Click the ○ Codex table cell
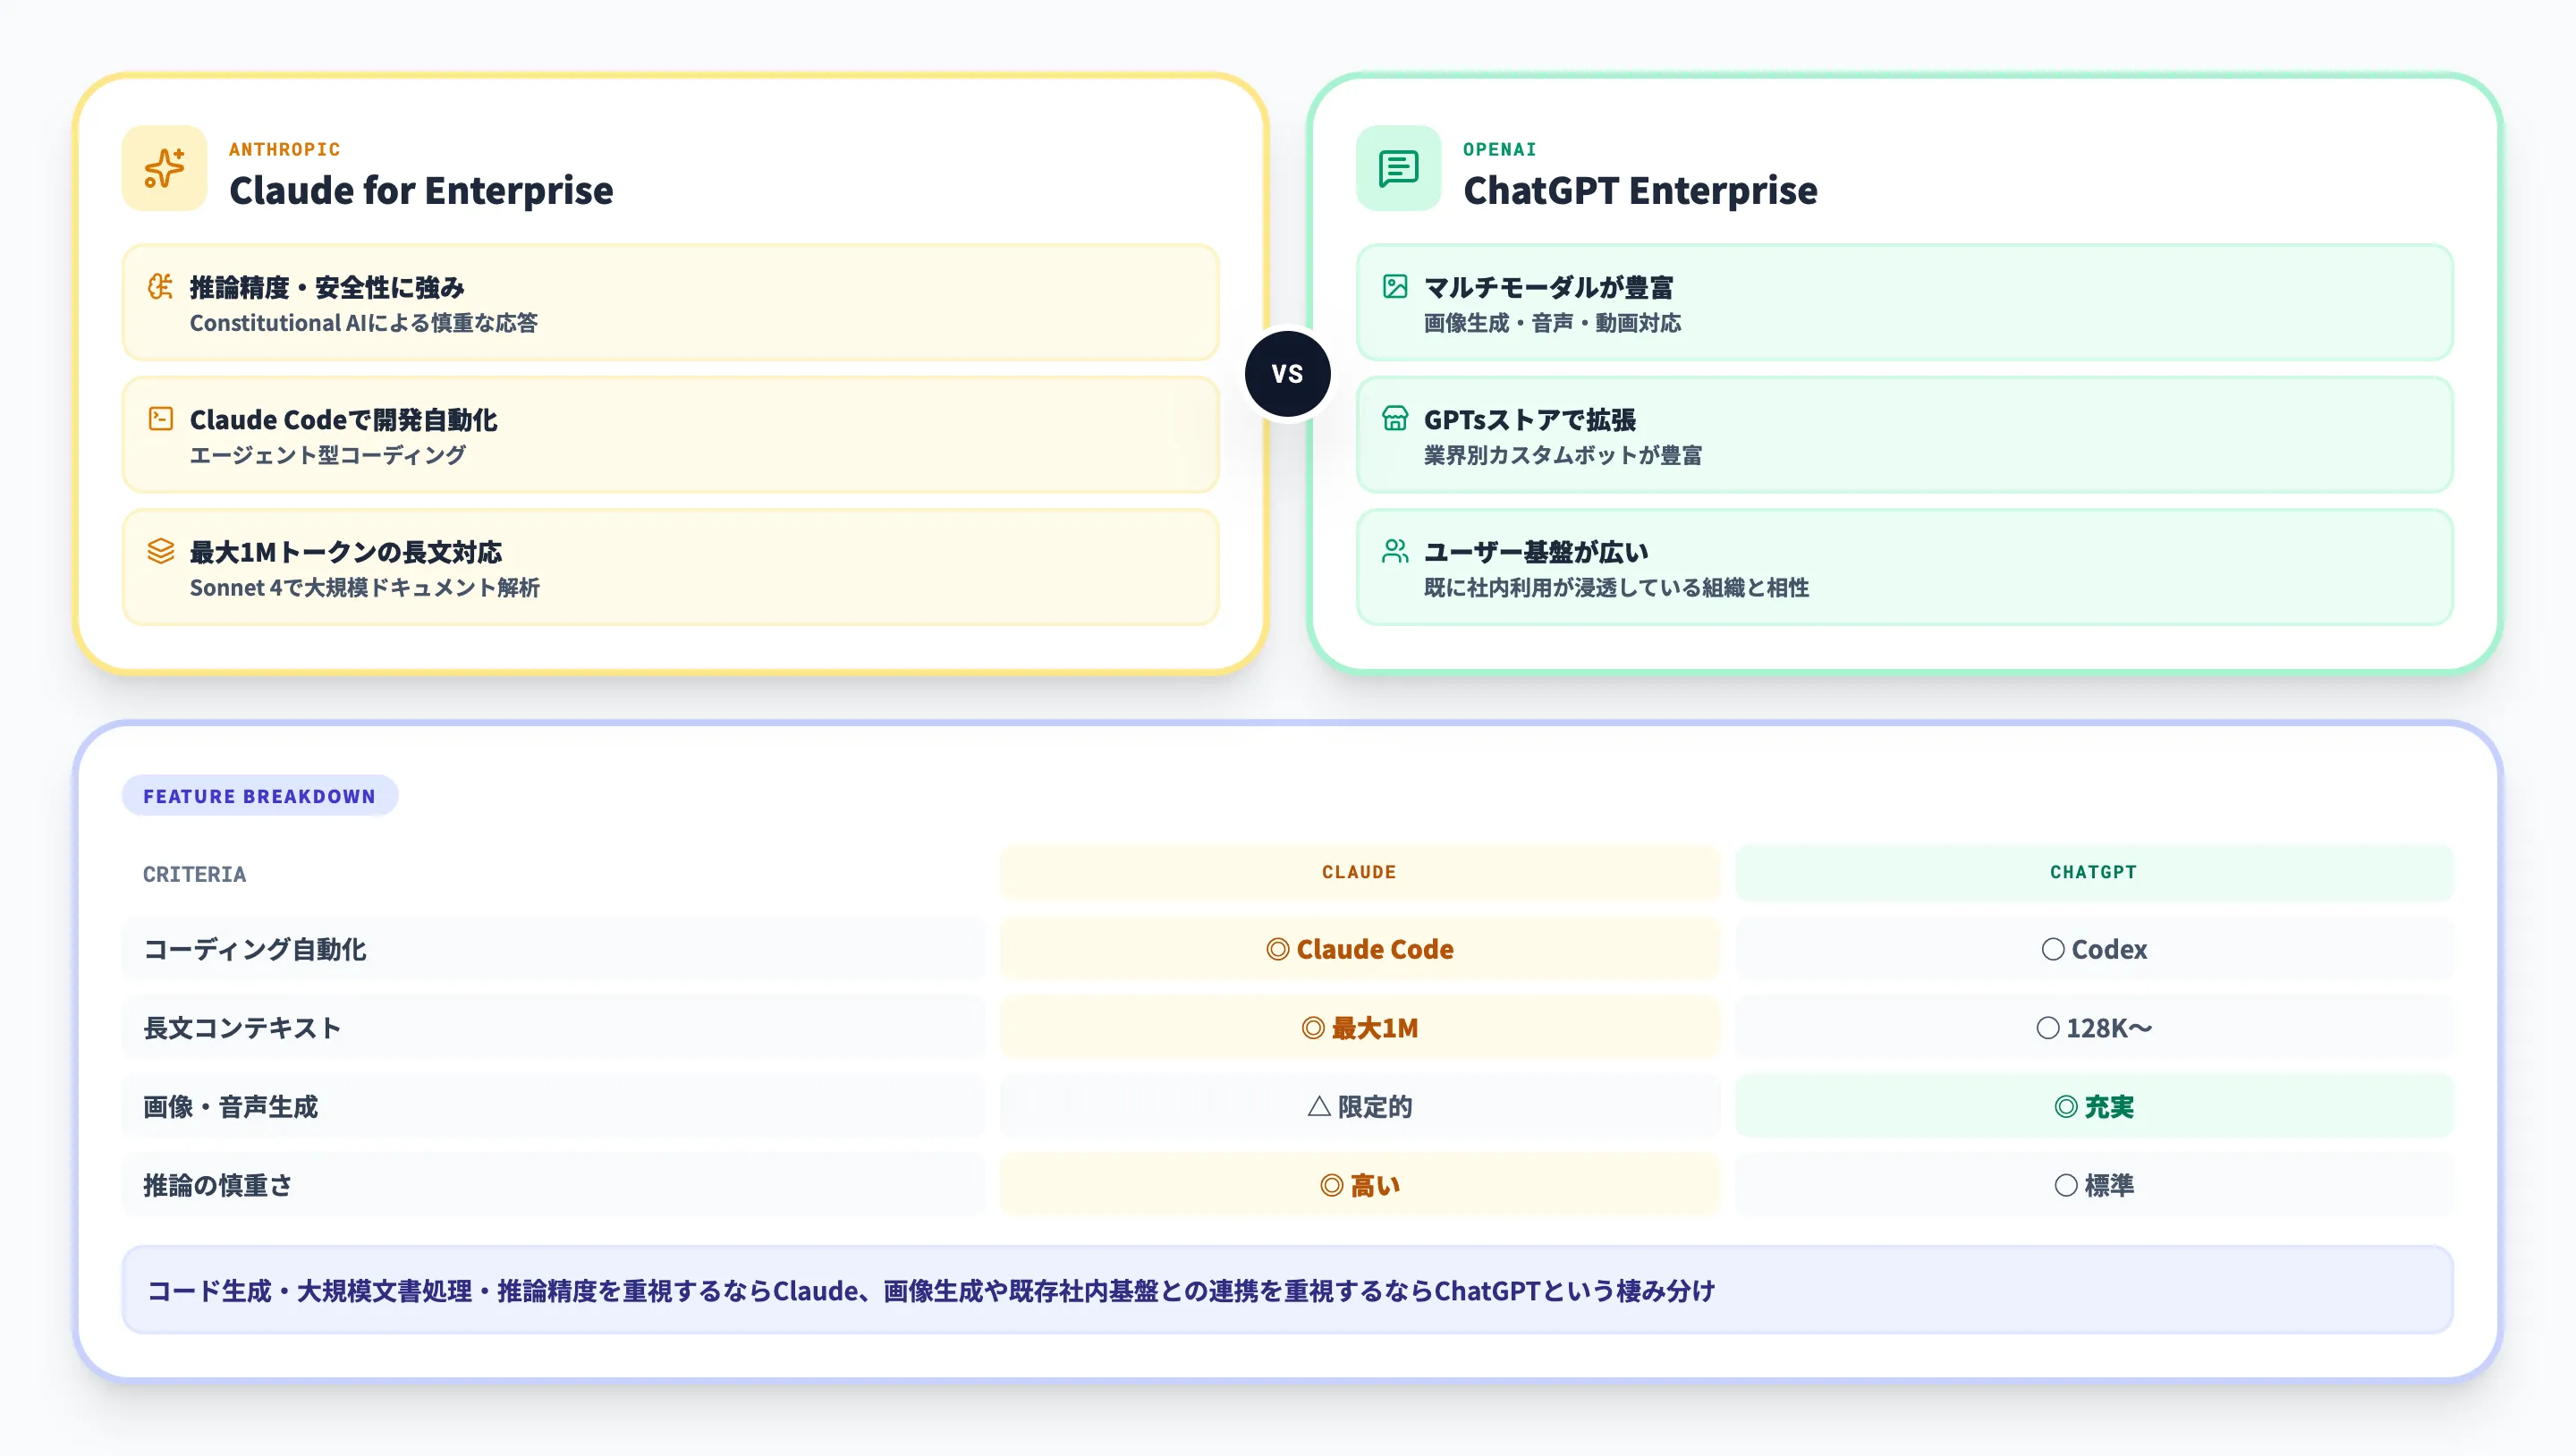Image resolution: width=2576 pixels, height=1456 pixels. click(2094, 948)
